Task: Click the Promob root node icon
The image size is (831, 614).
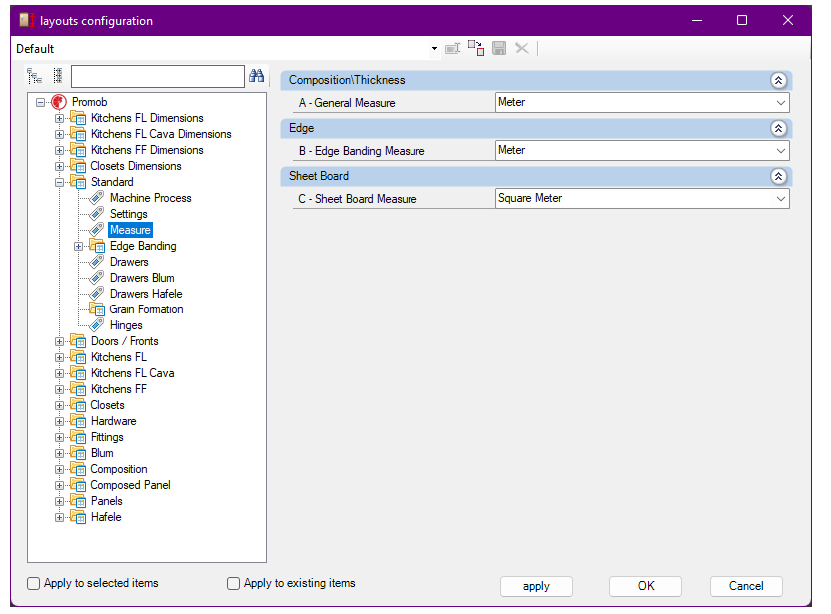Action: click(59, 102)
